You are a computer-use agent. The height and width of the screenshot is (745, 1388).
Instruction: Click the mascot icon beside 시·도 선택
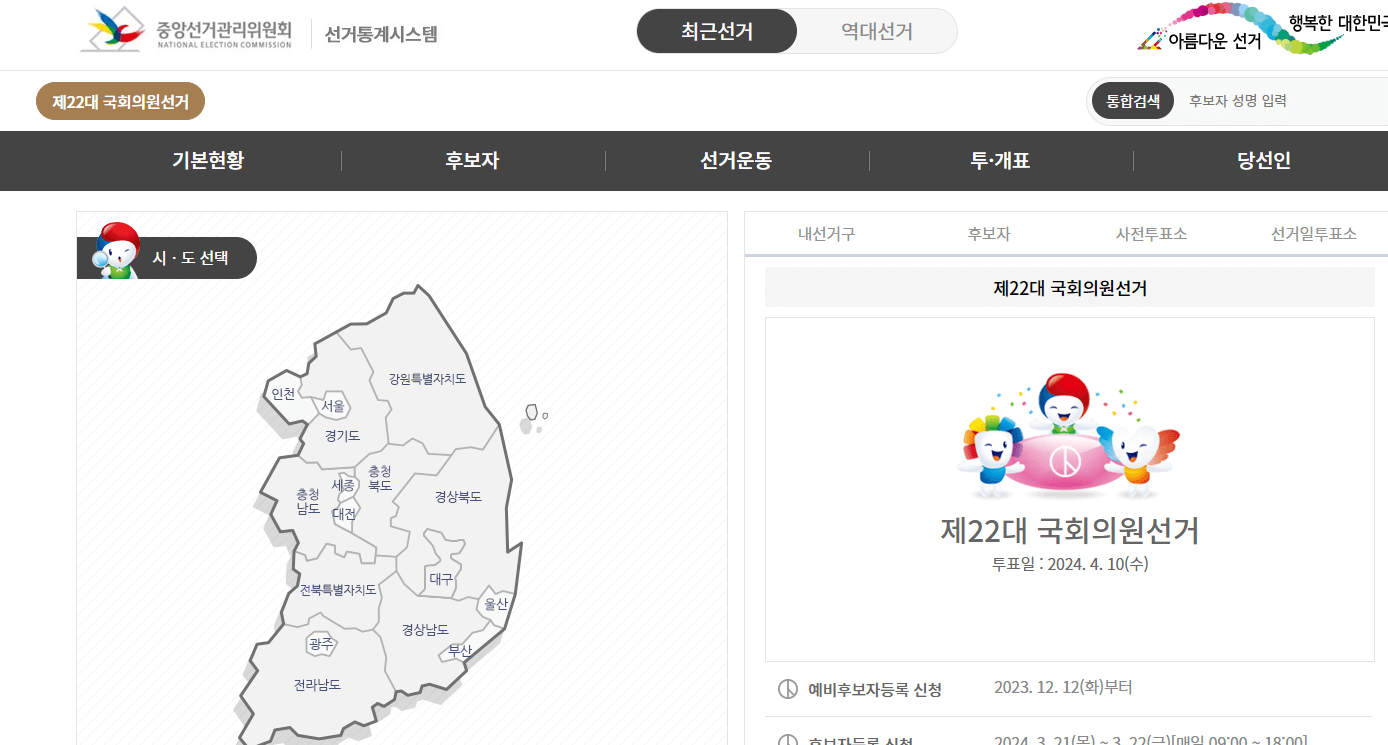click(x=119, y=250)
